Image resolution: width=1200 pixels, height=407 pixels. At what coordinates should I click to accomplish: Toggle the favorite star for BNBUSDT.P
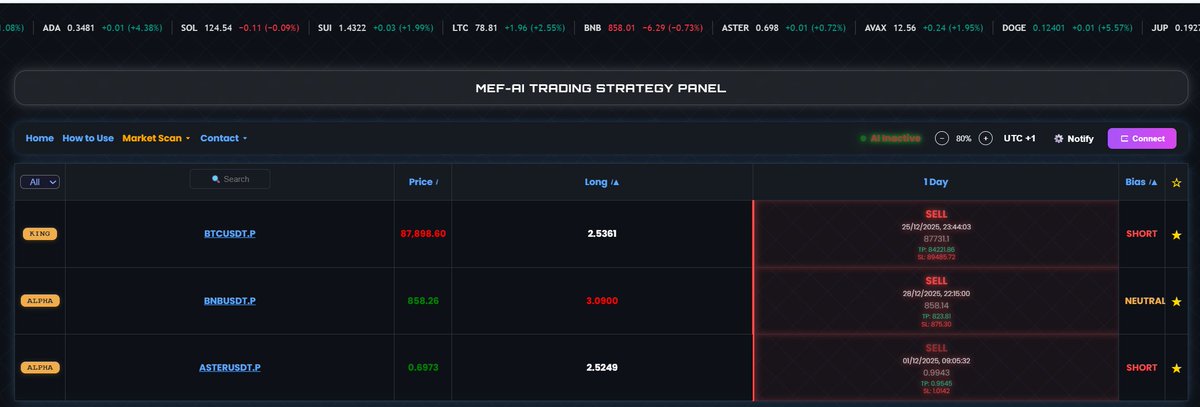tap(1176, 300)
